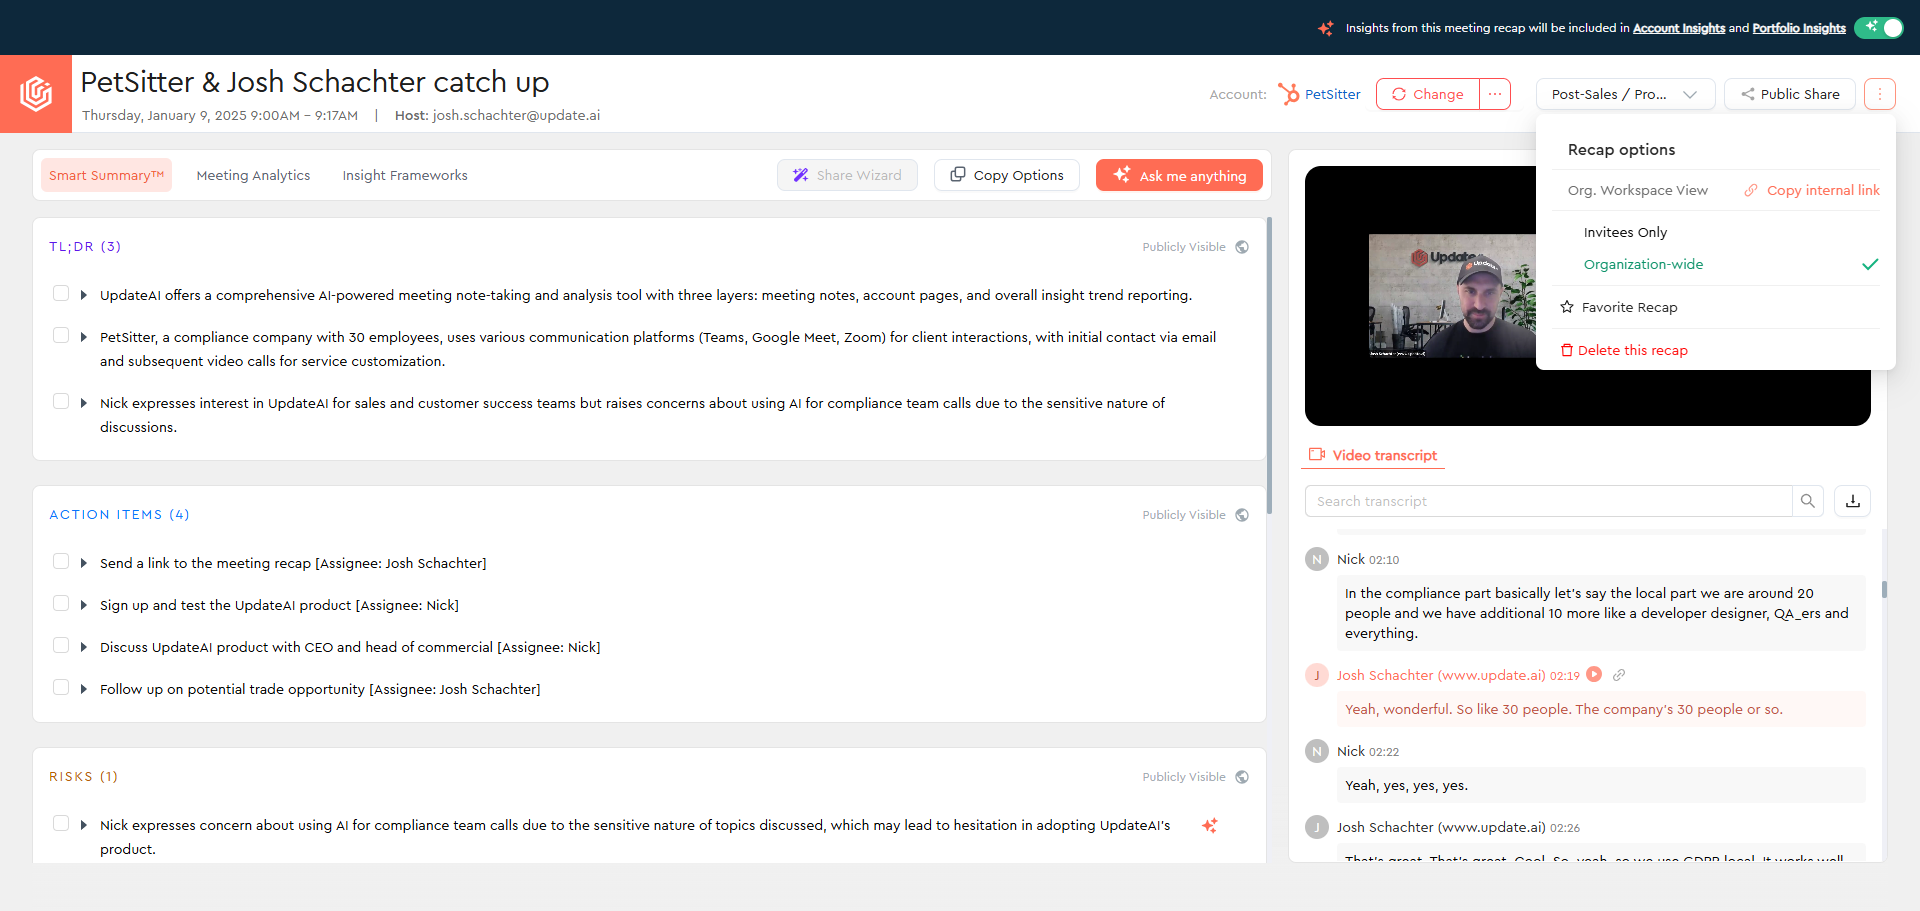Check the 'Discuss UpdateAI product with CEO' item
The height and width of the screenshot is (911, 1920).
[x=61, y=645]
